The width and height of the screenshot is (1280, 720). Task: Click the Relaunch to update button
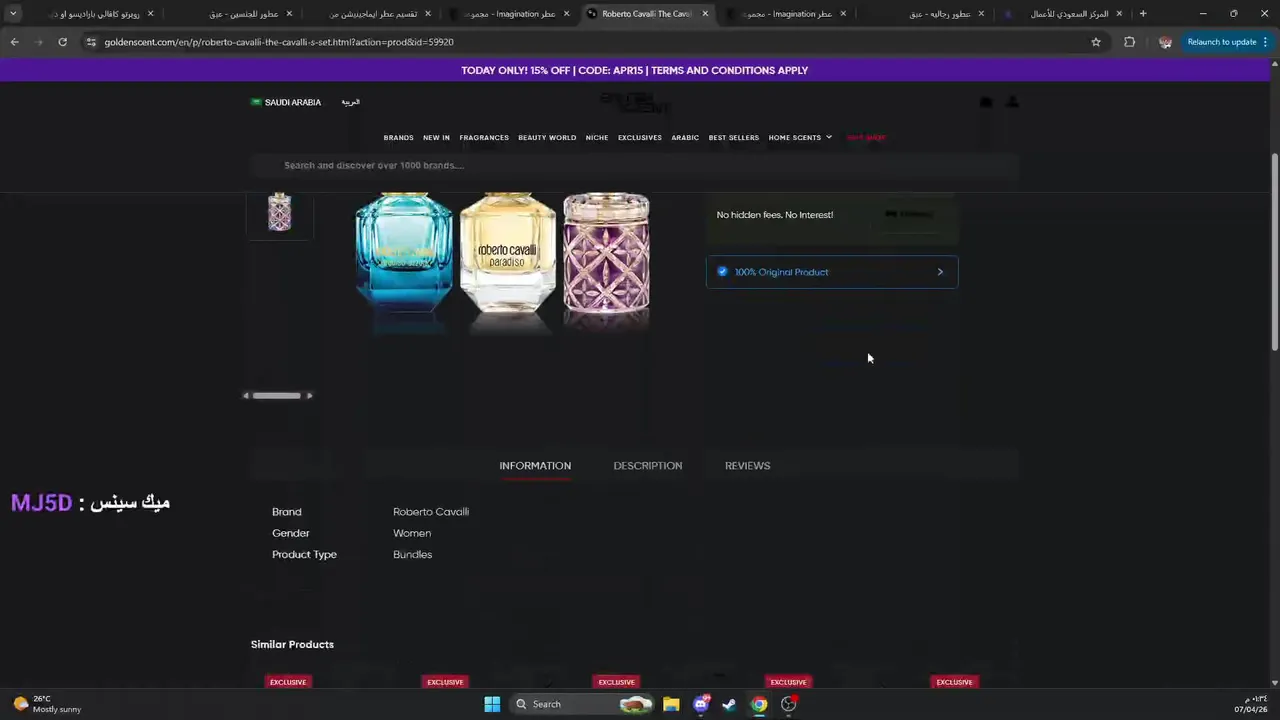point(1221,42)
